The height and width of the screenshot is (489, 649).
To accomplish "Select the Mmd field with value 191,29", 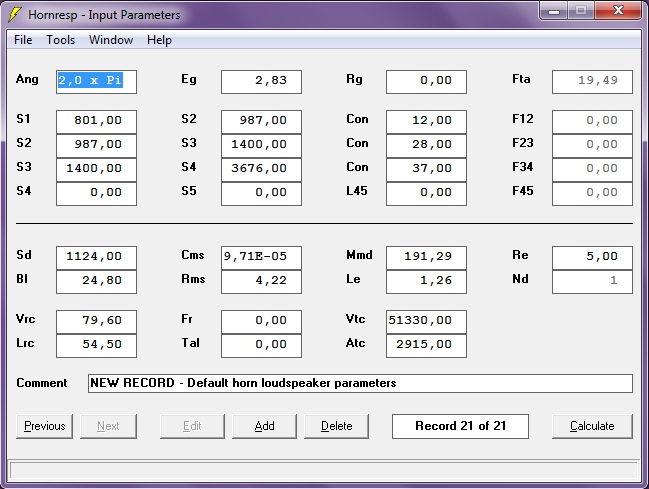I will (x=426, y=257).
